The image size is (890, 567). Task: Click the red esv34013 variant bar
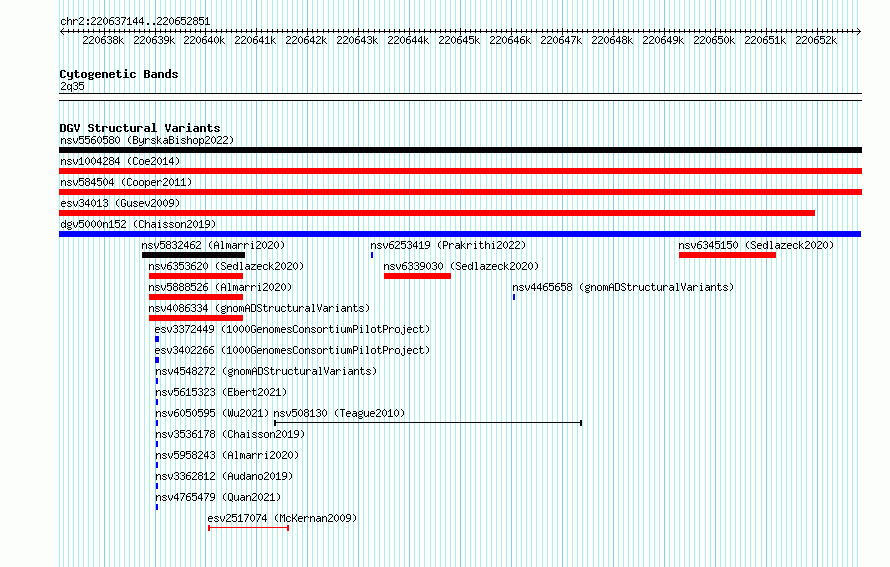[x=437, y=213]
